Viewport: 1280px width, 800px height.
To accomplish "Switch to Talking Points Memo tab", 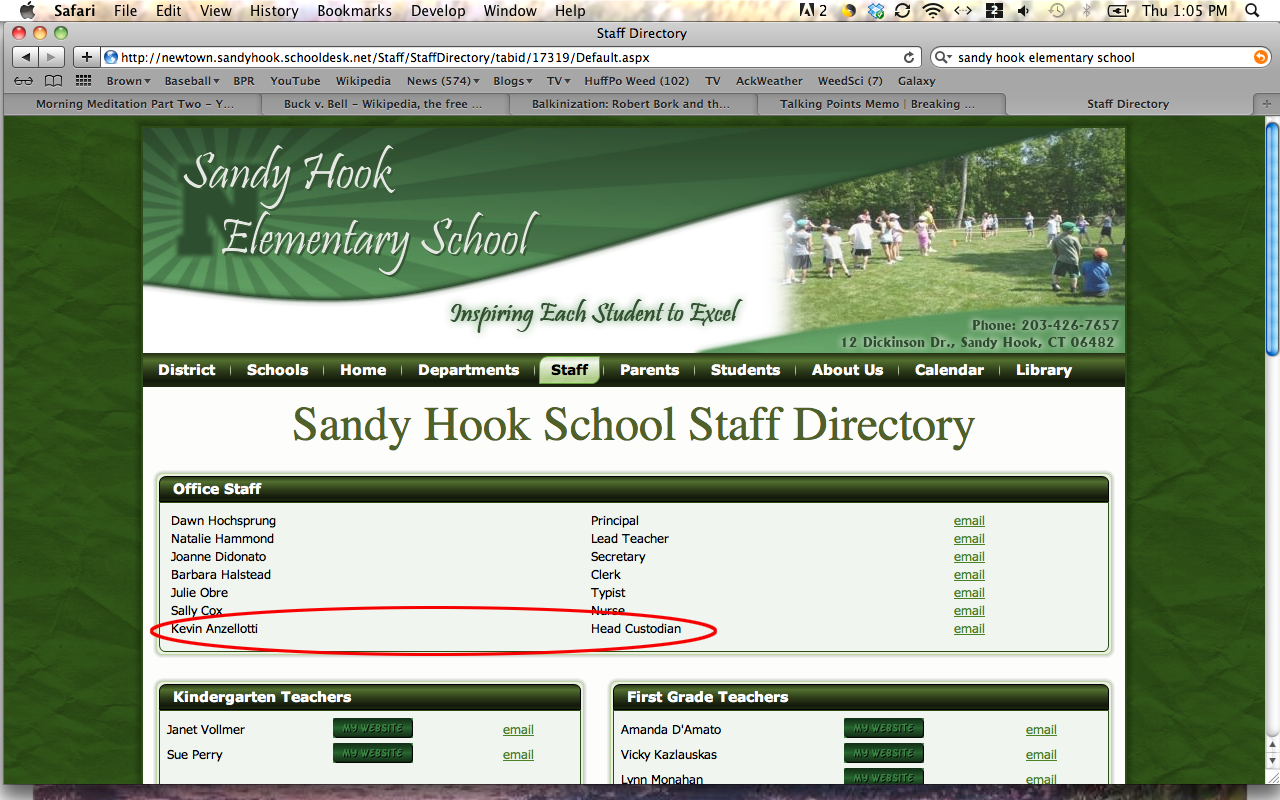I will [881, 104].
